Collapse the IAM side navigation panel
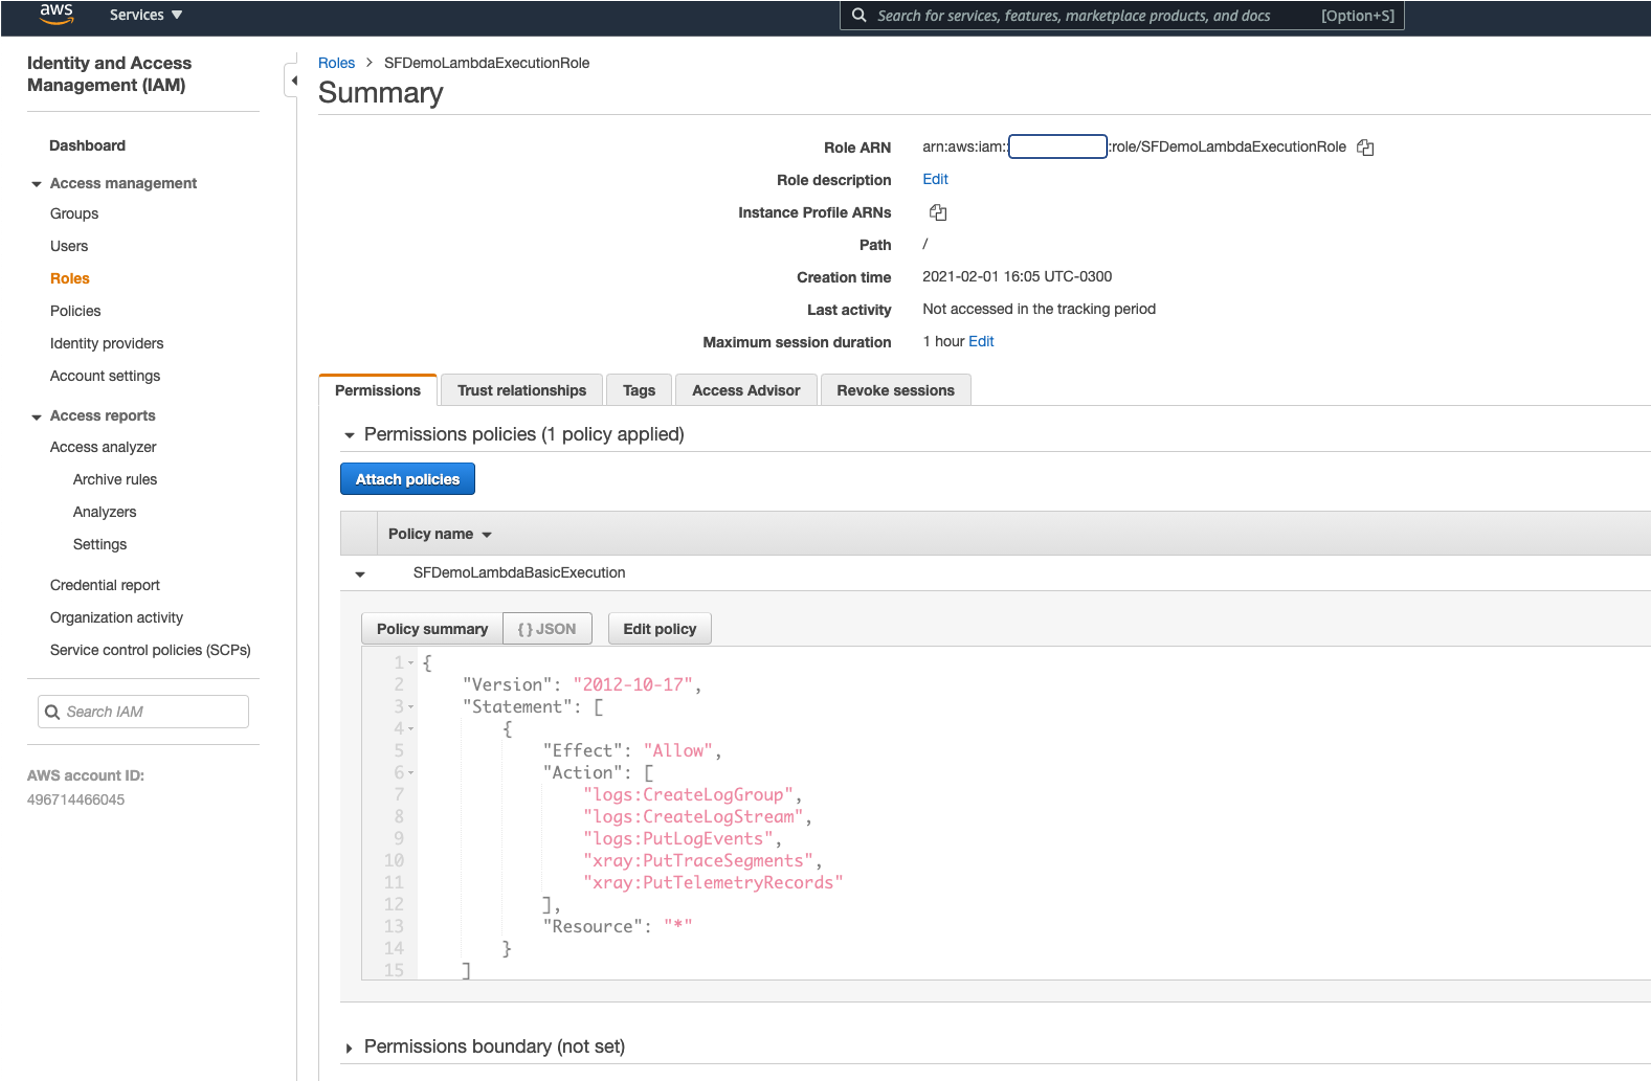This screenshot has height=1082, width=1652. click(x=293, y=80)
